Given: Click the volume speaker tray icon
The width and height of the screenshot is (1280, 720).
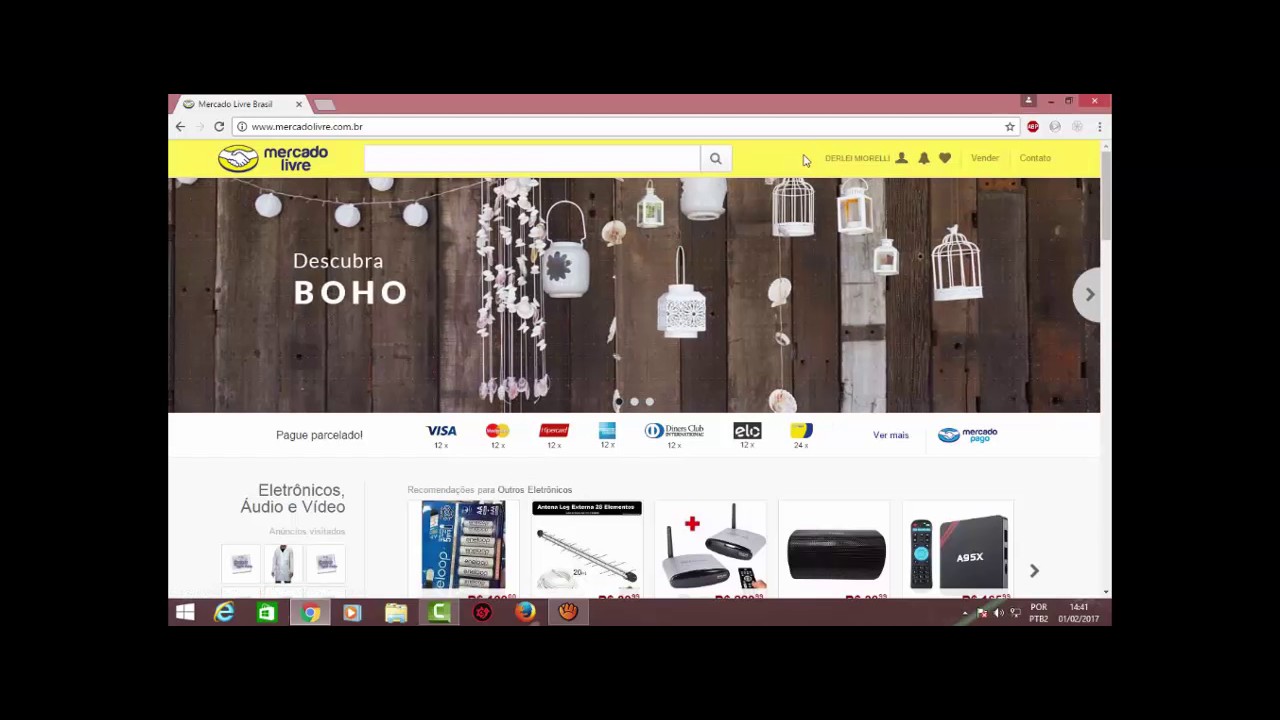Looking at the screenshot, I should pos(998,613).
